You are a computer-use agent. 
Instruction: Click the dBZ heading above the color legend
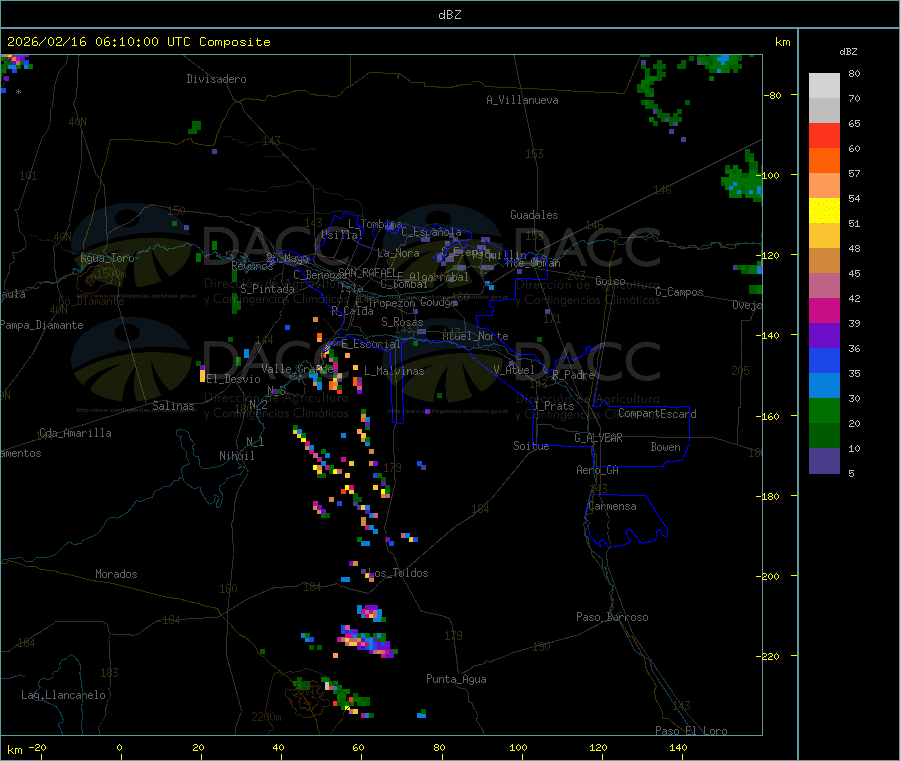coord(848,52)
